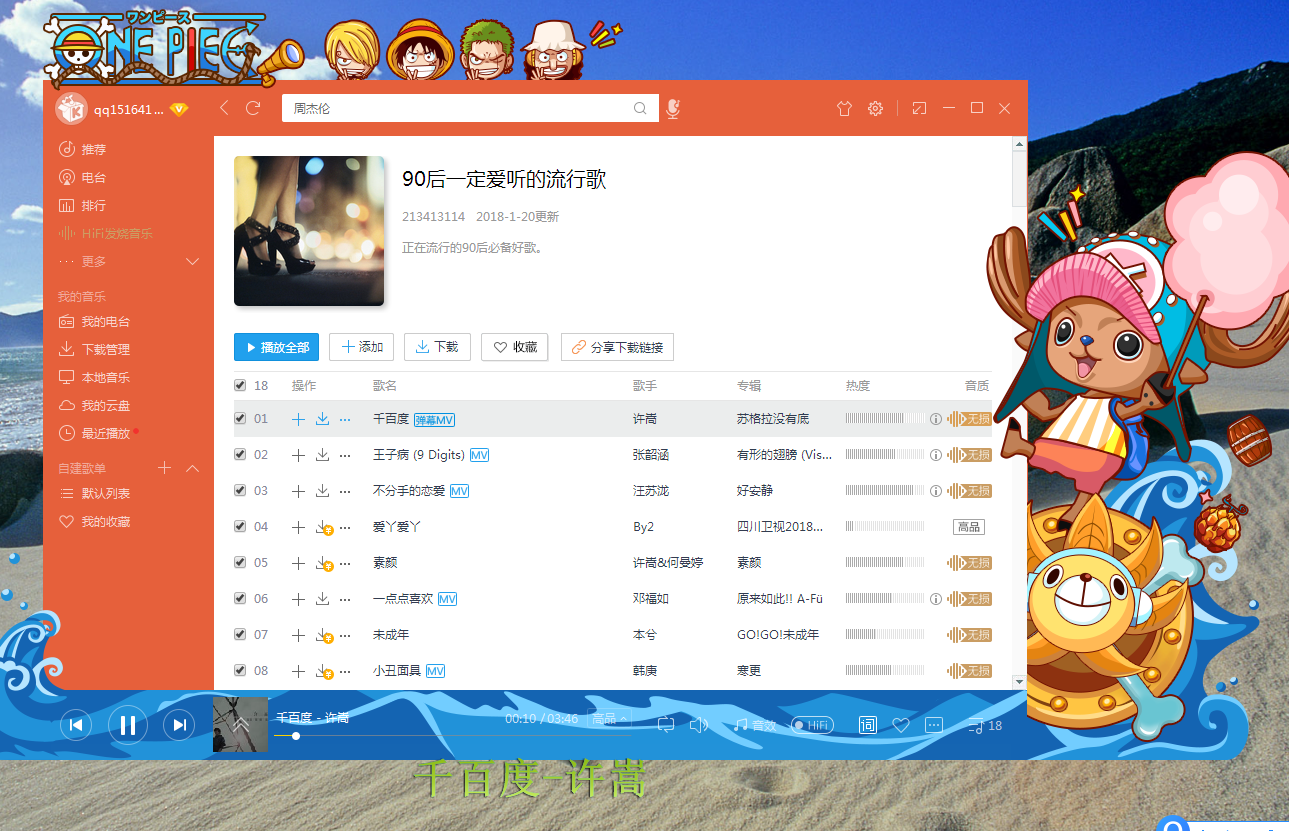Click 无损 quality badge of 素颜
Viewport: 1289px width, 831px height.
coord(970,563)
